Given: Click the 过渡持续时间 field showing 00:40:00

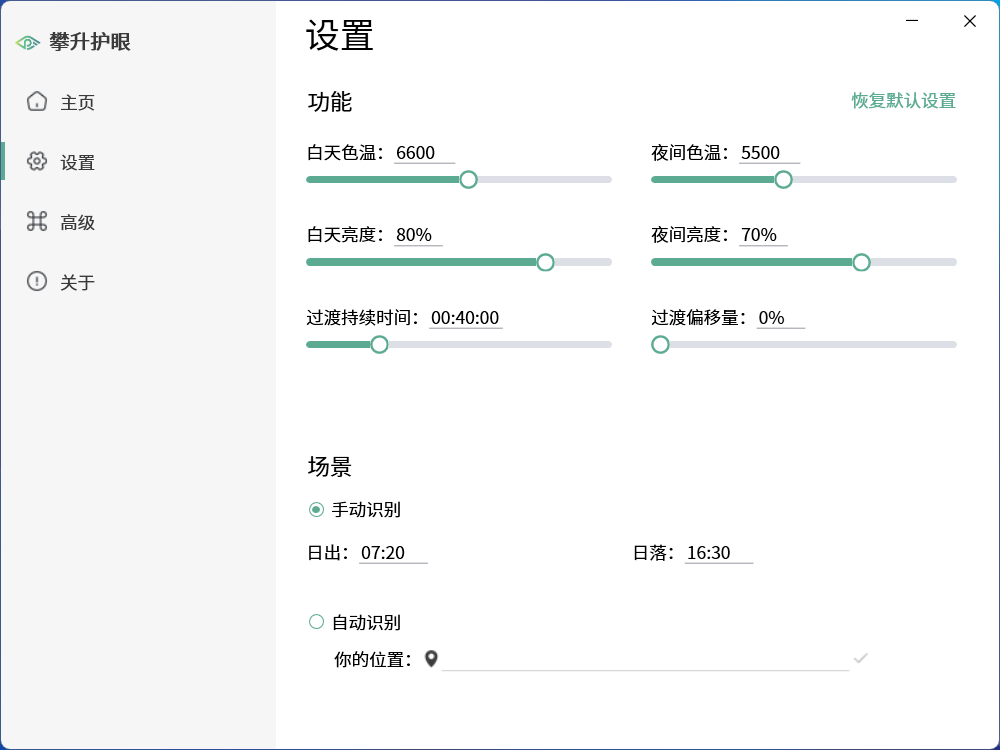Looking at the screenshot, I should pyautogui.click(x=465, y=318).
